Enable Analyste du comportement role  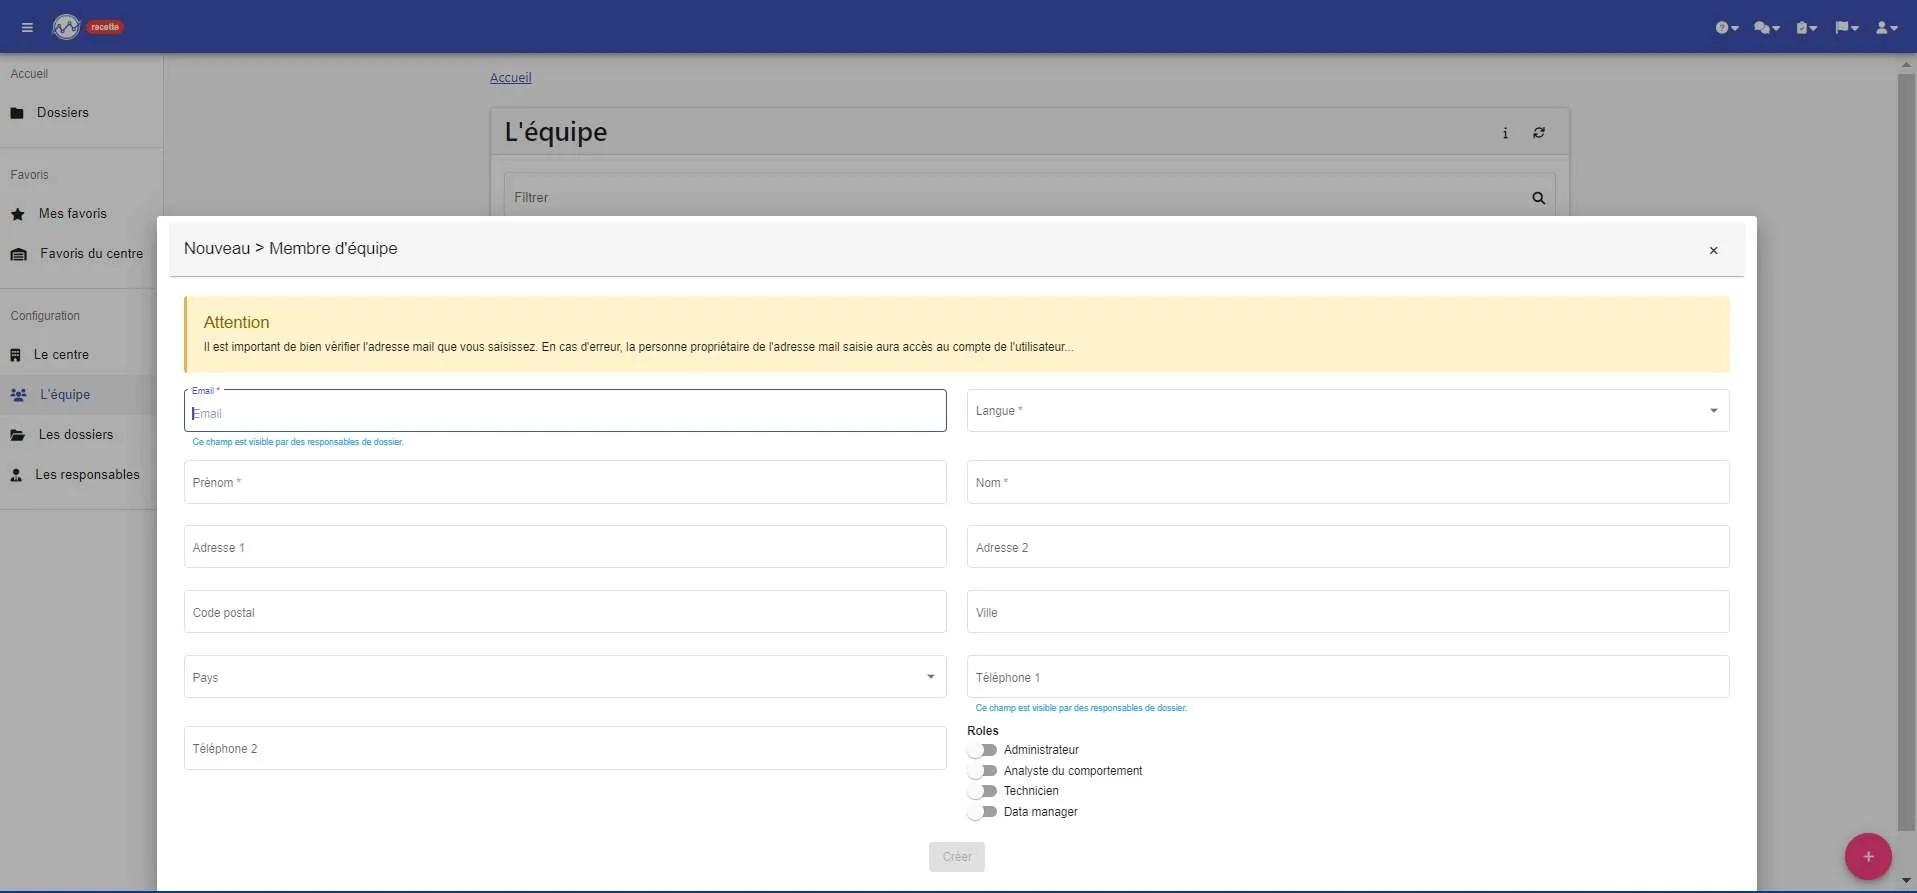982,771
